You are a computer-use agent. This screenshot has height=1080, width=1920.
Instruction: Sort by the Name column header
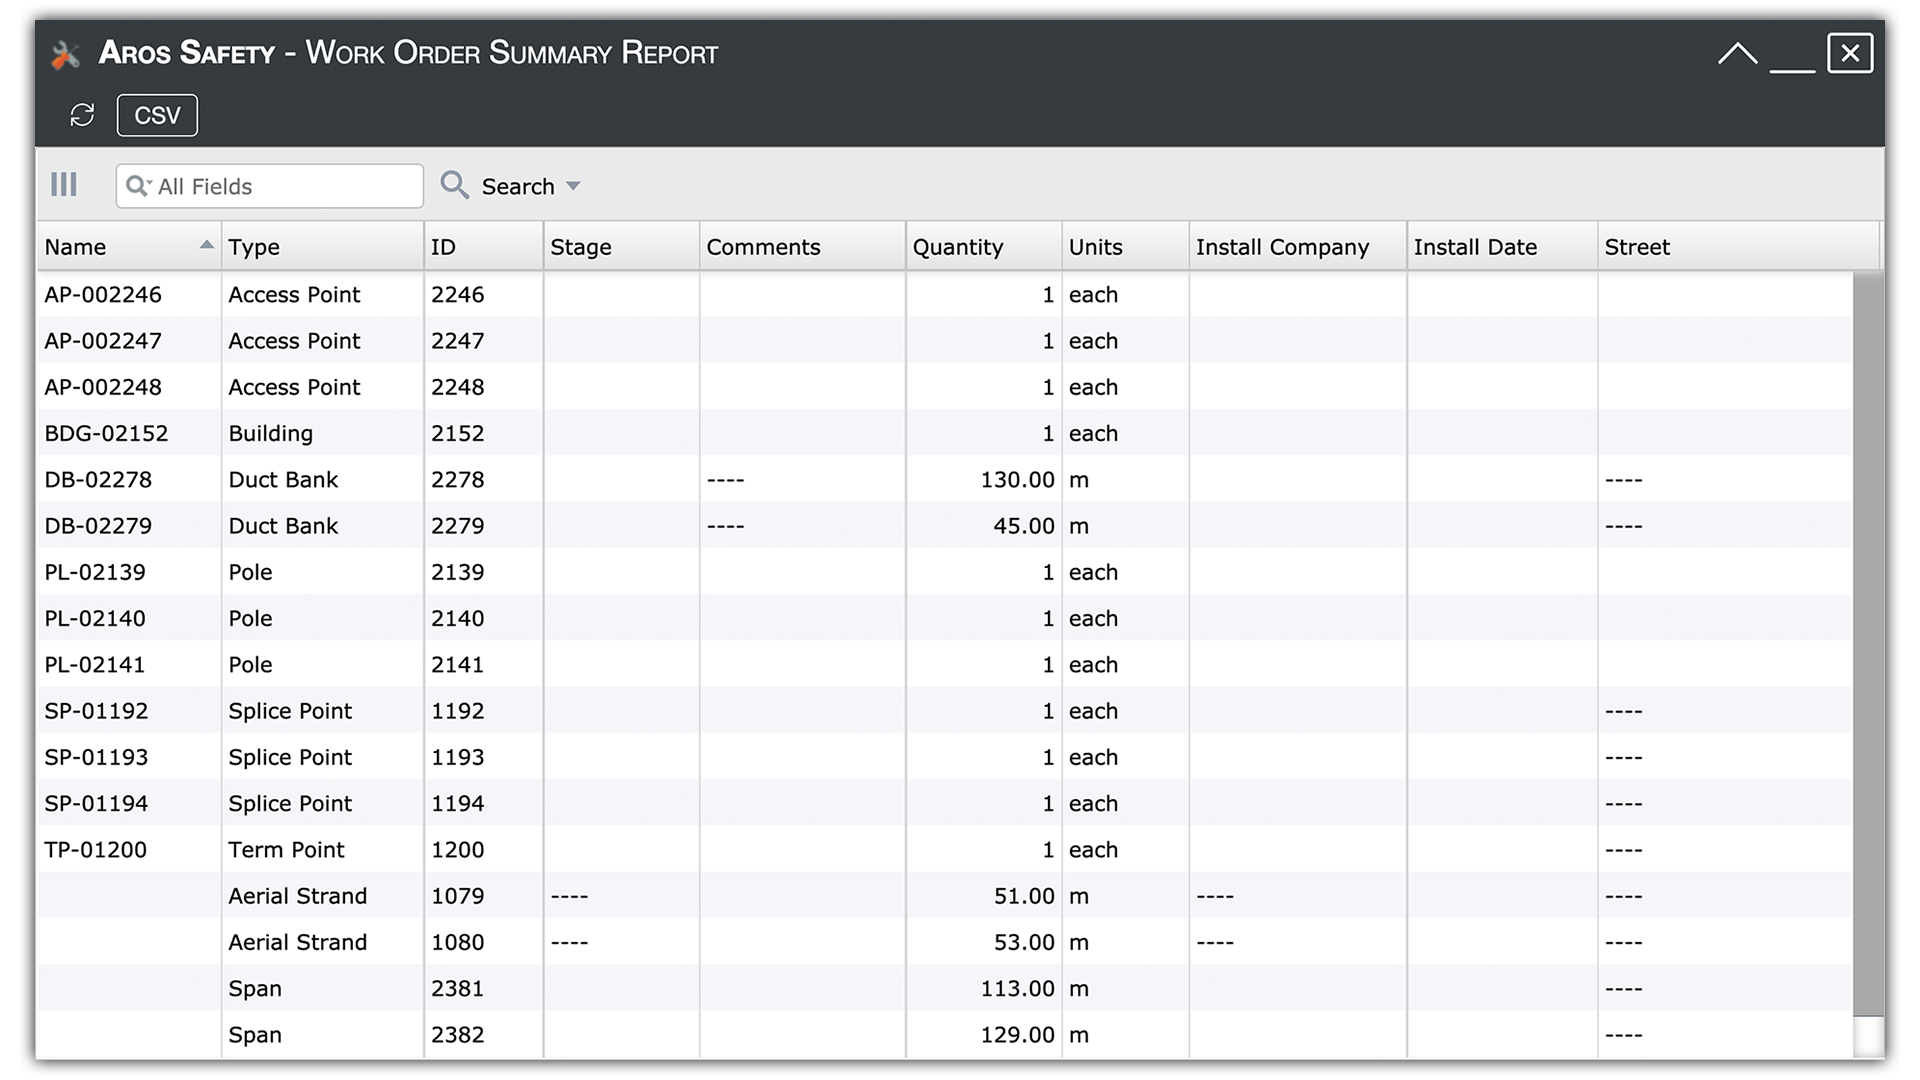[129, 247]
